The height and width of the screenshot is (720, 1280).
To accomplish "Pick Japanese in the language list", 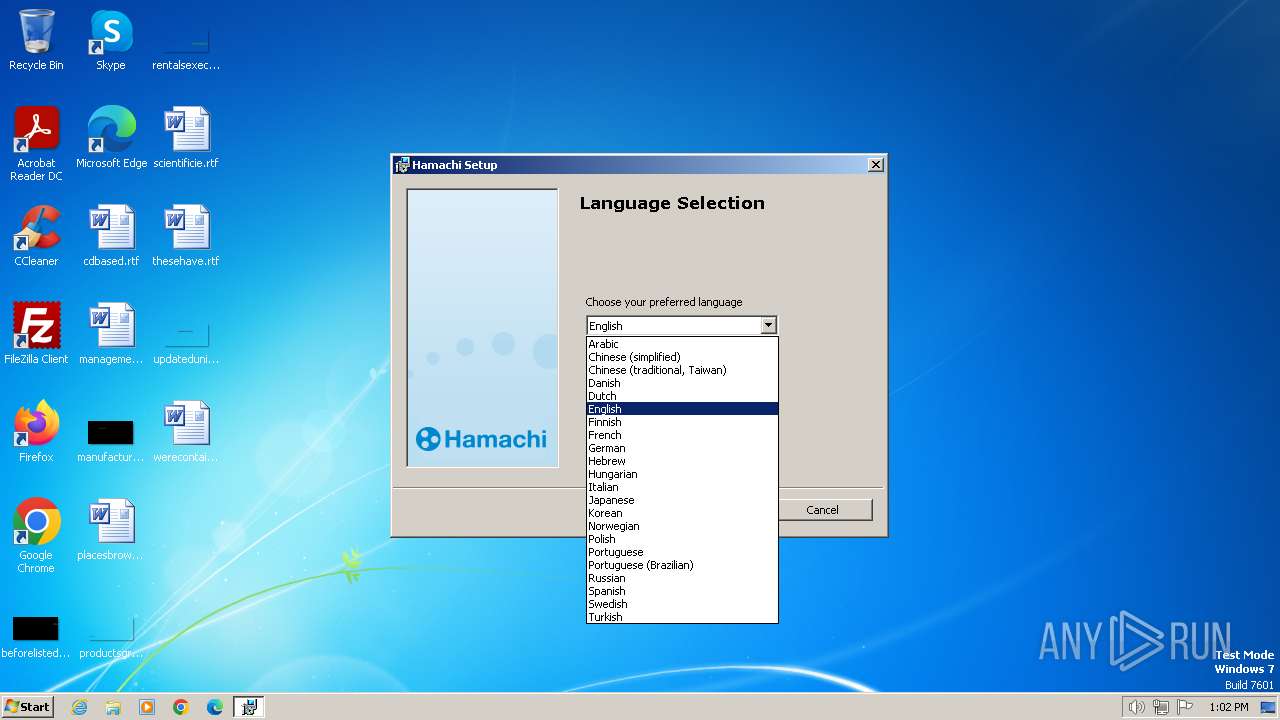I will pyautogui.click(x=682, y=500).
